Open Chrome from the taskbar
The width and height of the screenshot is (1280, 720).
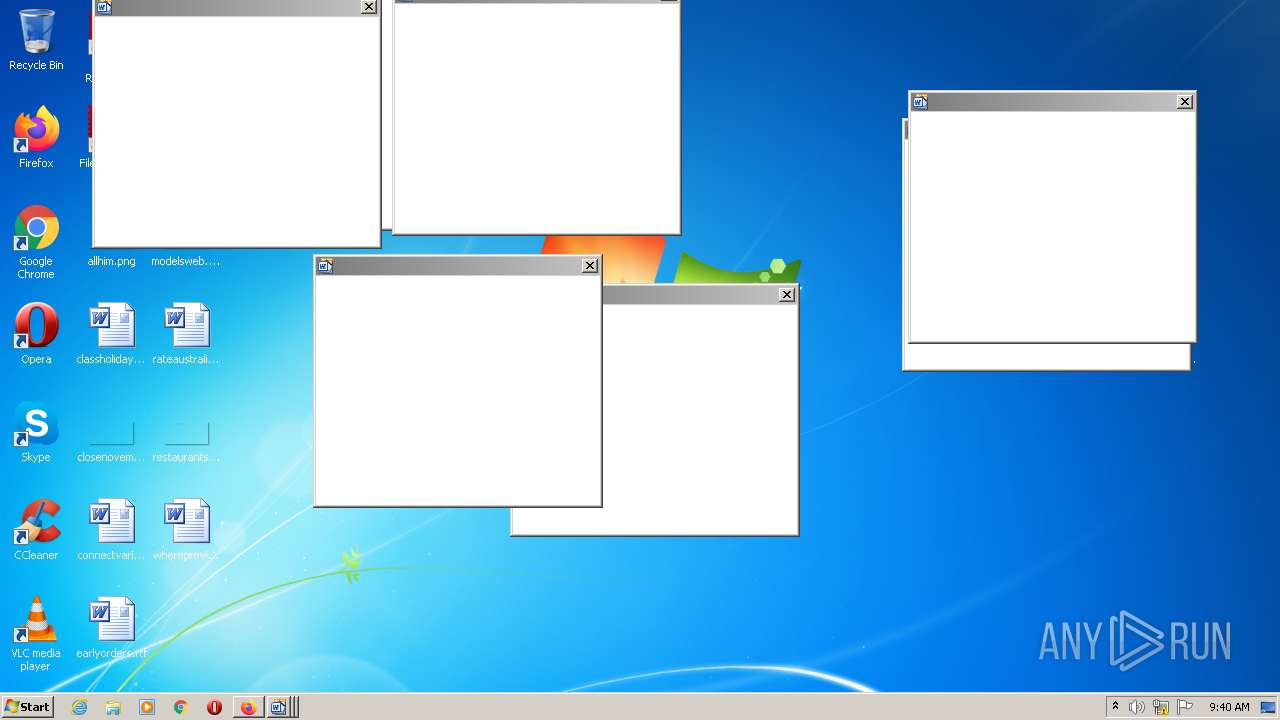(181, 707)
